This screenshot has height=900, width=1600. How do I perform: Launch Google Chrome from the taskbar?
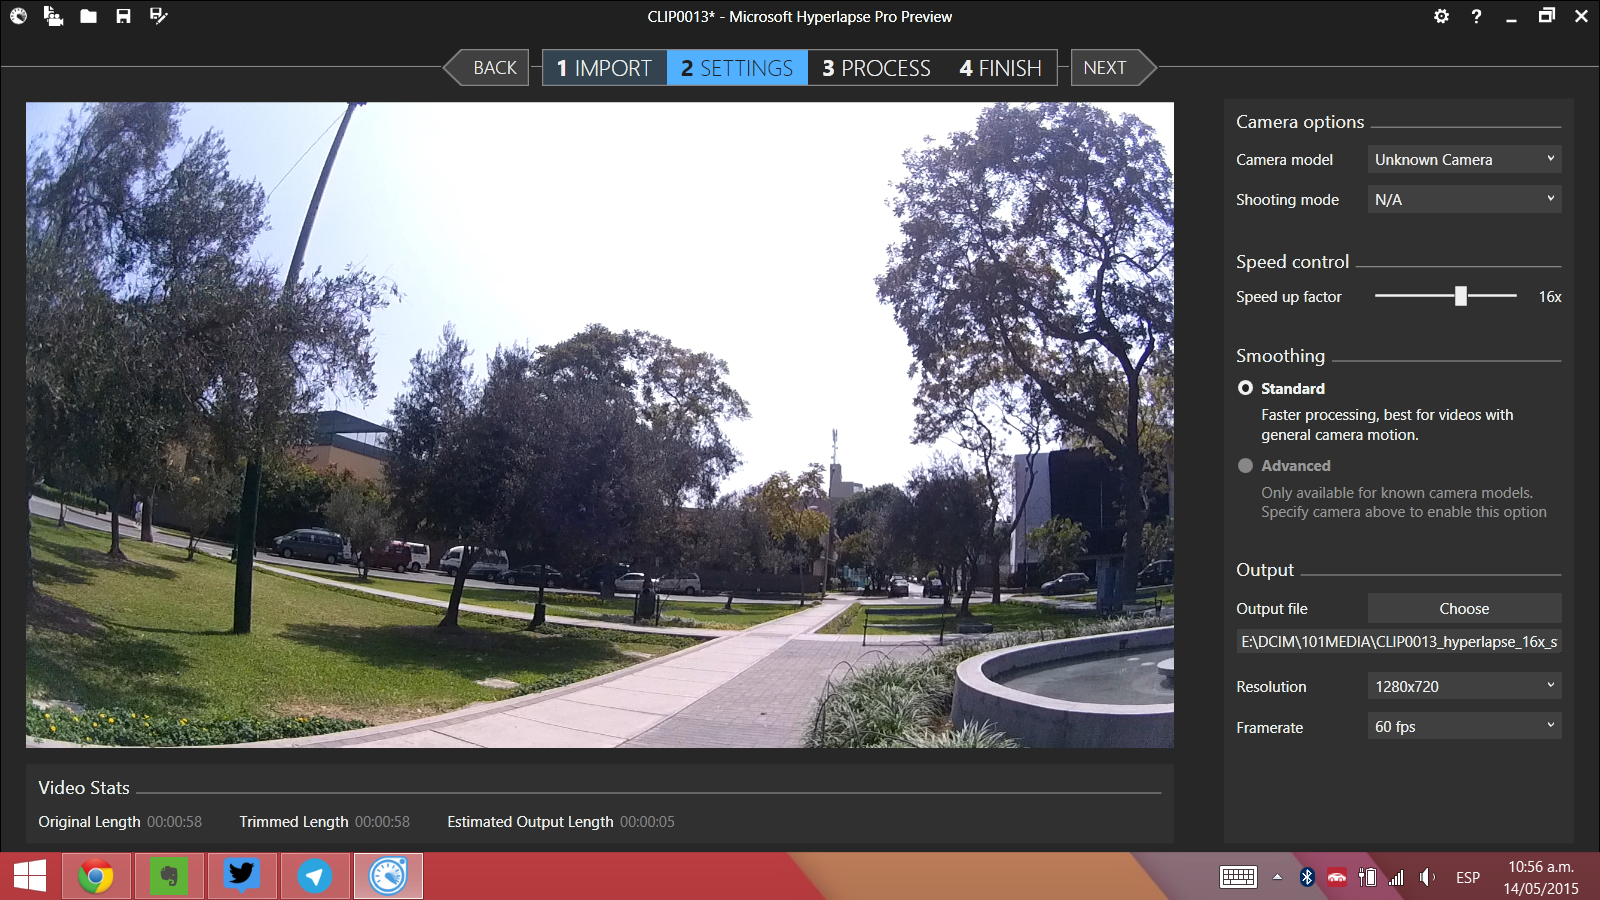point(96,877)
